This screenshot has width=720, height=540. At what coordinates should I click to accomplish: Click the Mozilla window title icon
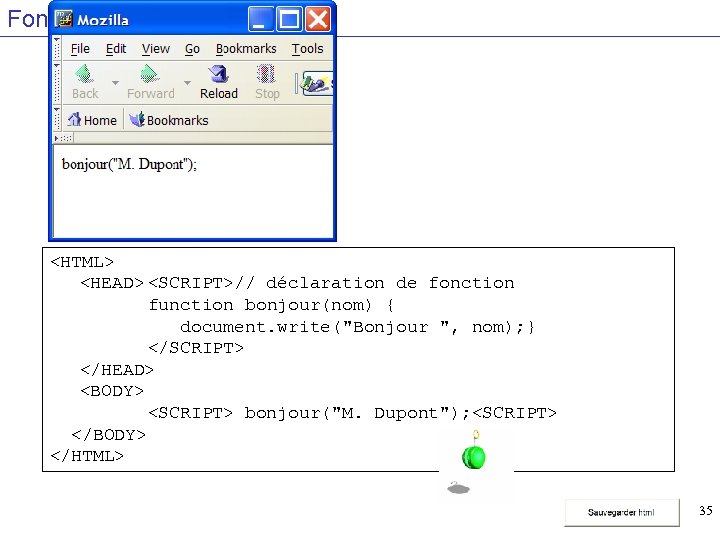click(x=63, y=19)
